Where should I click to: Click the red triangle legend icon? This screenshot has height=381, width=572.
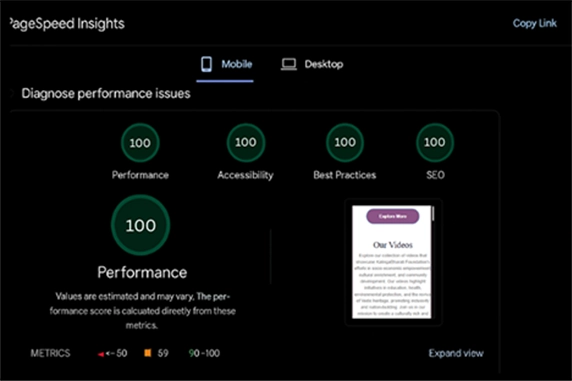101,354
